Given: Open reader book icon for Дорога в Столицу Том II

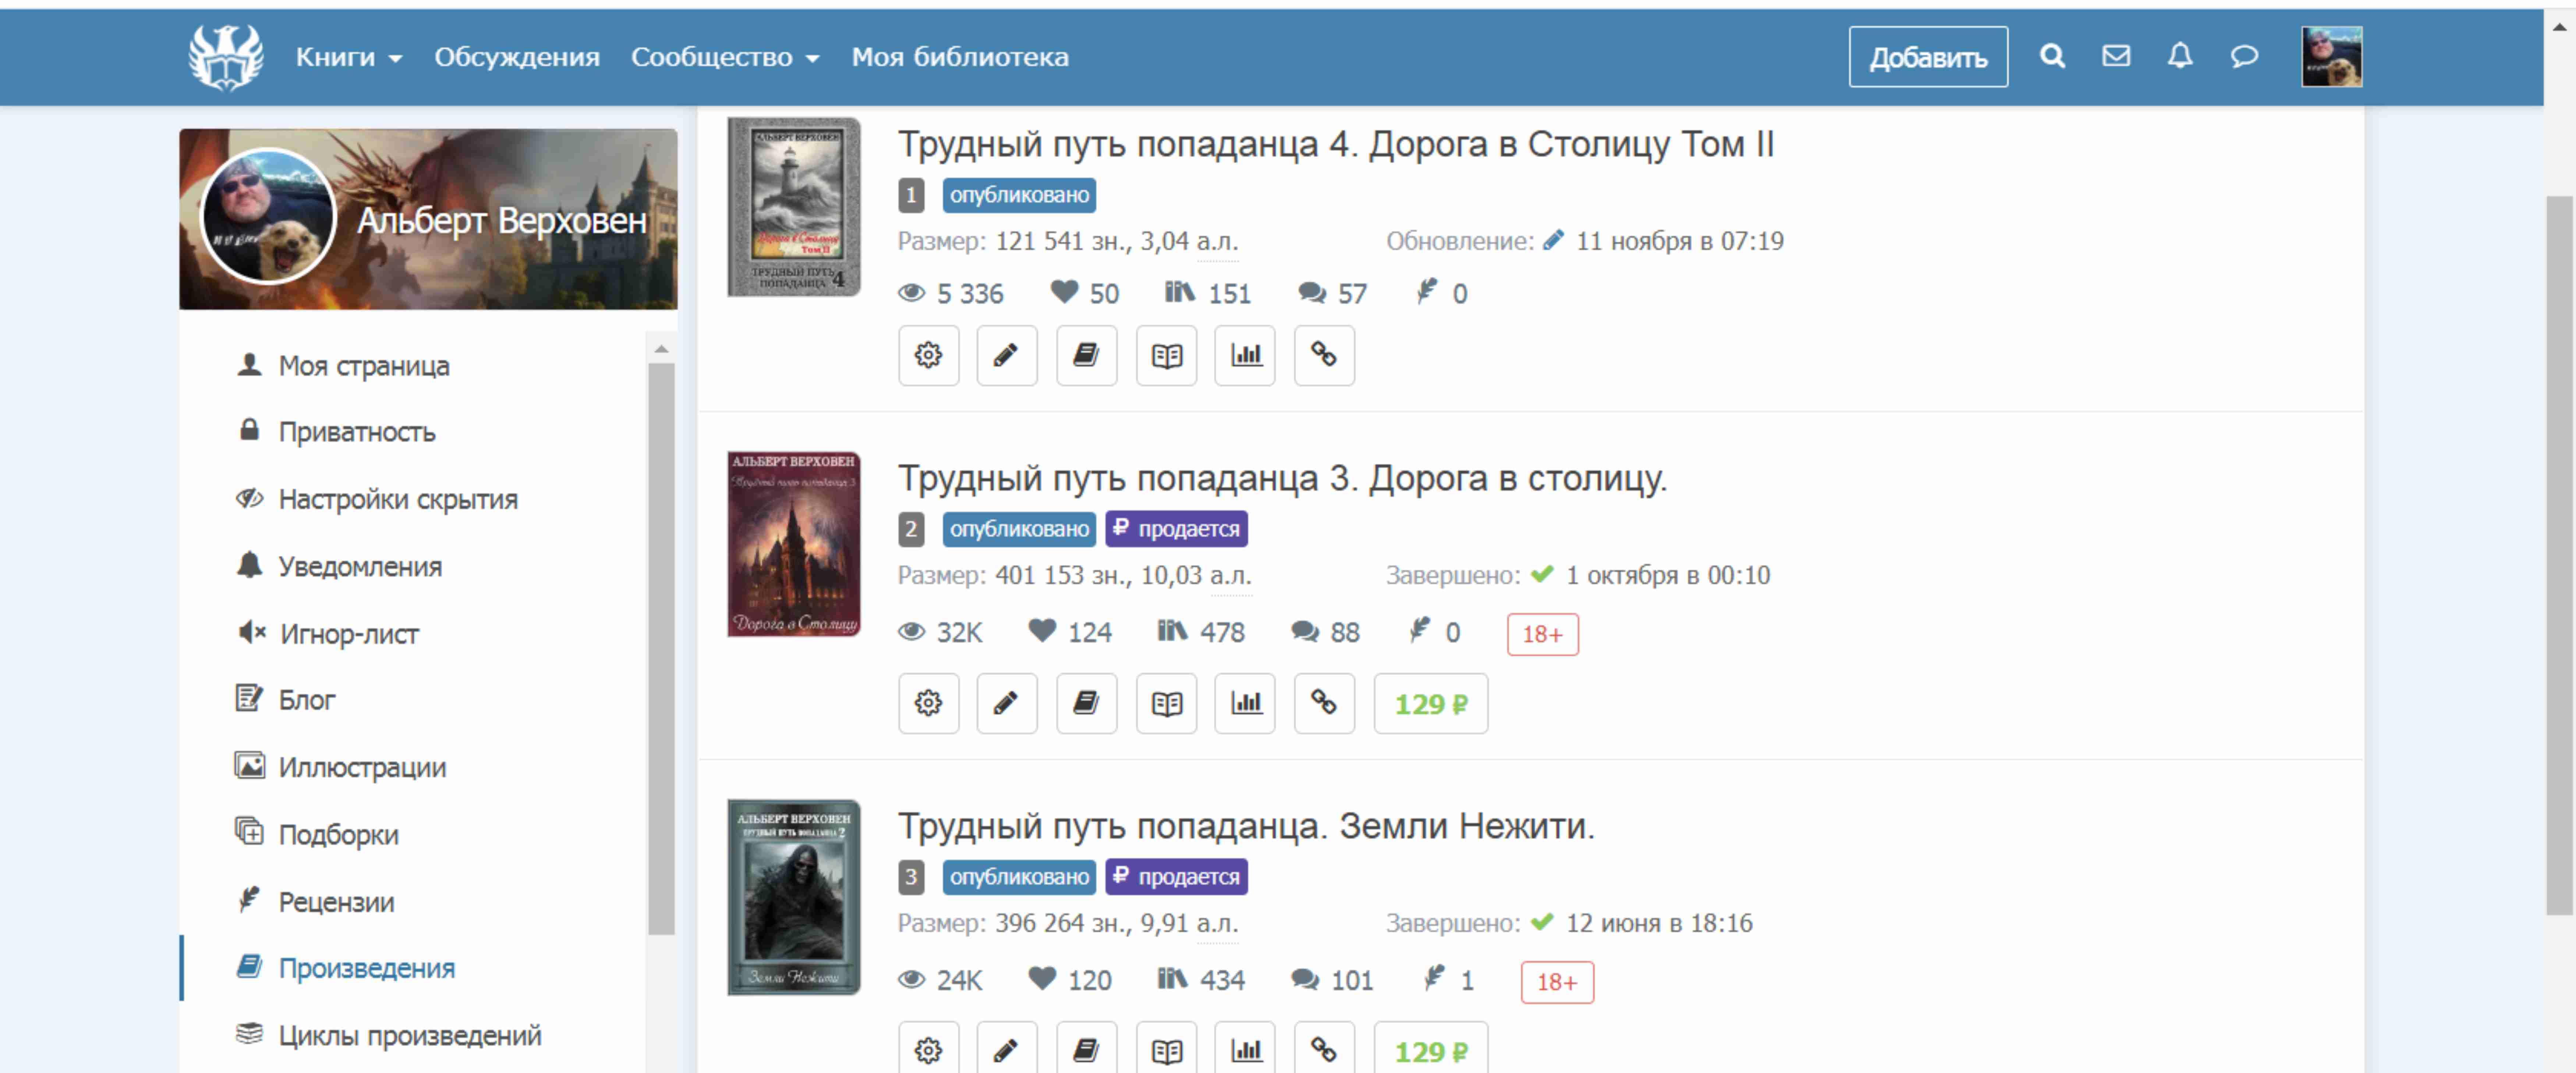Looking at the screenshot, I should pos(1166,355).
